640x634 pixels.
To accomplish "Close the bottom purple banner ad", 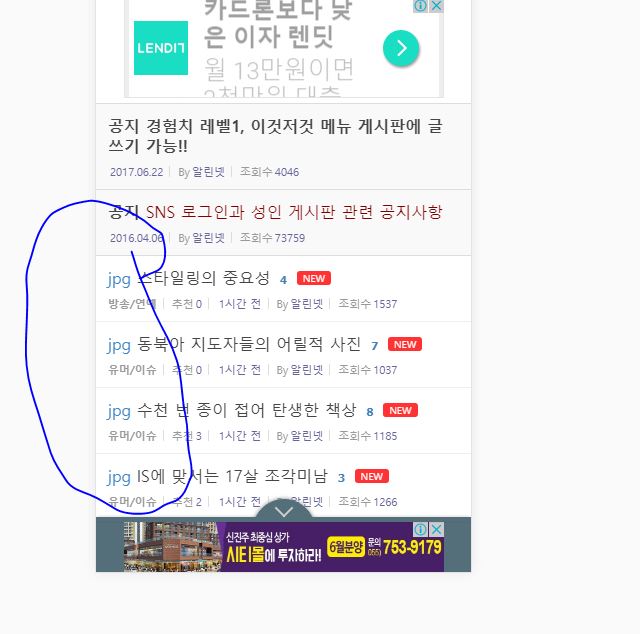I will [436, 529].
